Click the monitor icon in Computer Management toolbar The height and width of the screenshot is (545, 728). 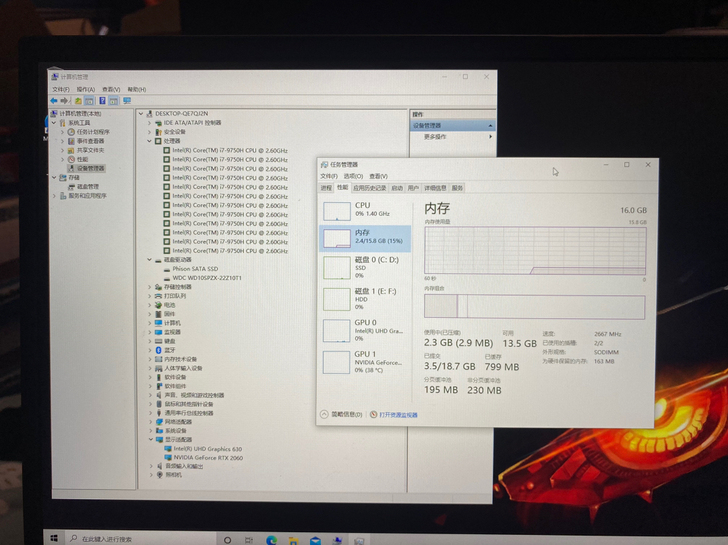pyautogui.click(x=127, y=101)
